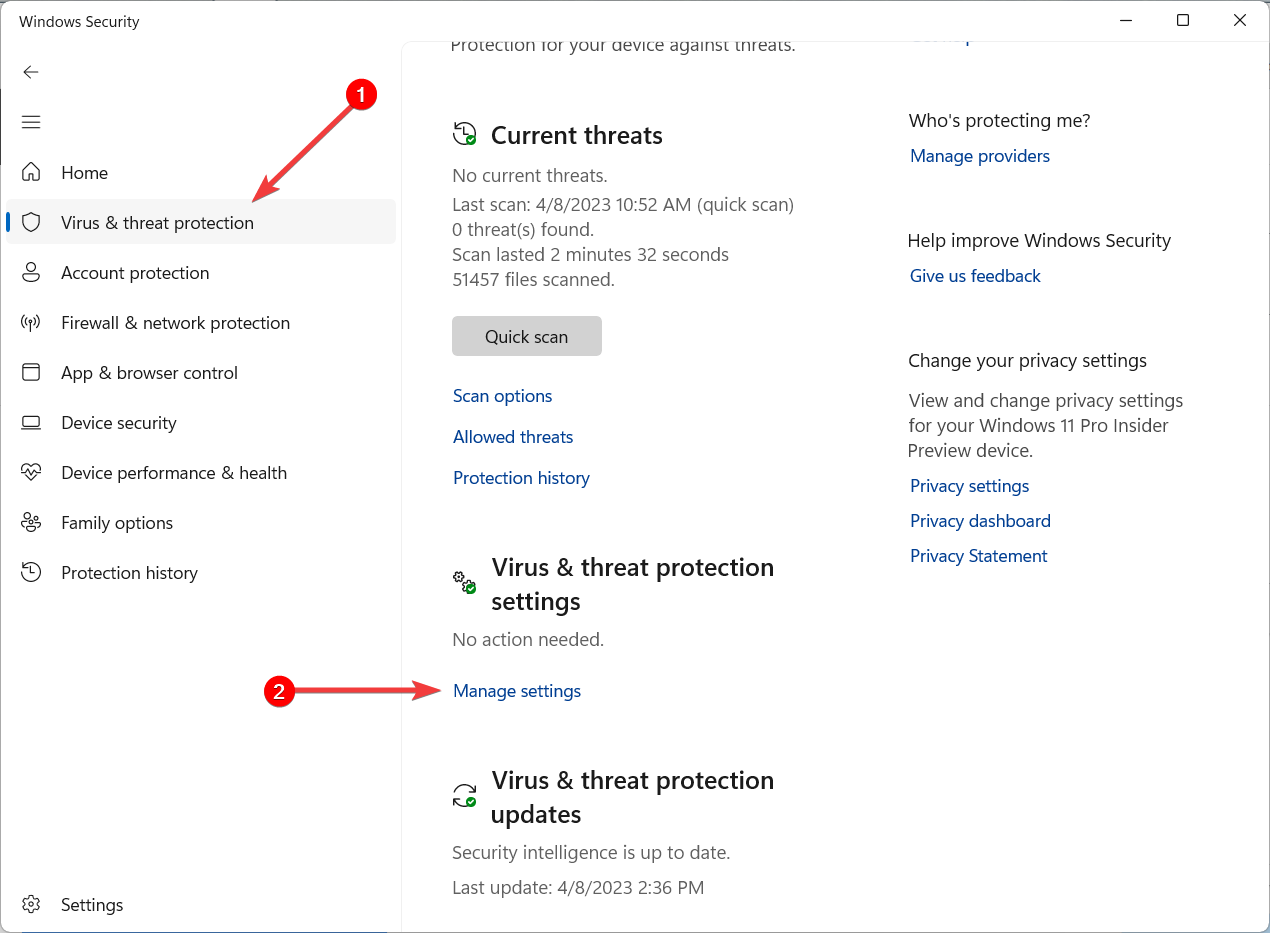1270x933 pixels.
Task: Click the Firewall & network protection icon
Action: click(x=31, y=322)
